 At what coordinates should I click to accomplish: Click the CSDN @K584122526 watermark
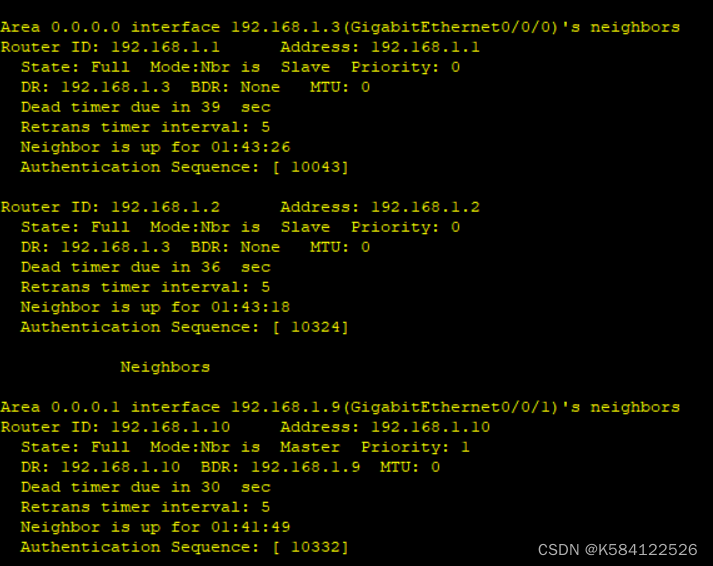coord(618,550)
